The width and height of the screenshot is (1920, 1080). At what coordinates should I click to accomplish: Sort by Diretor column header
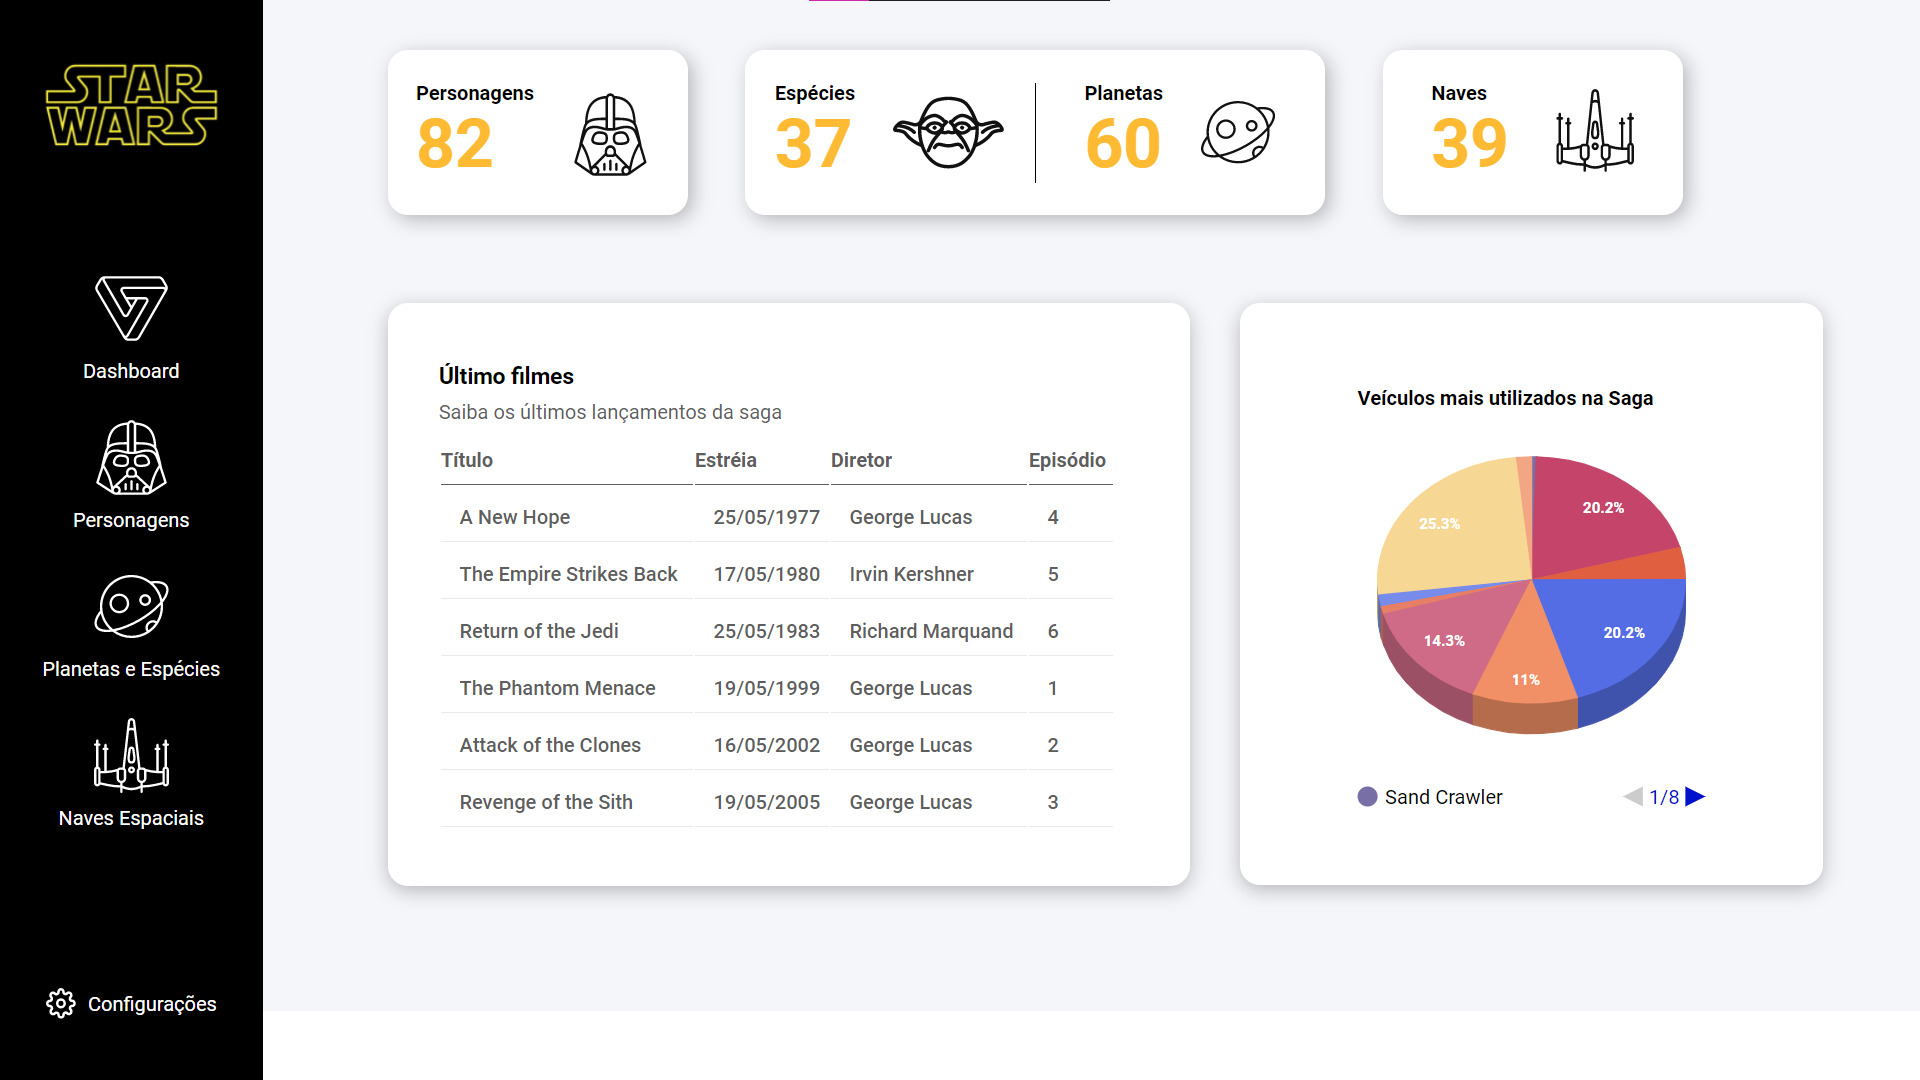click(861, 460)
